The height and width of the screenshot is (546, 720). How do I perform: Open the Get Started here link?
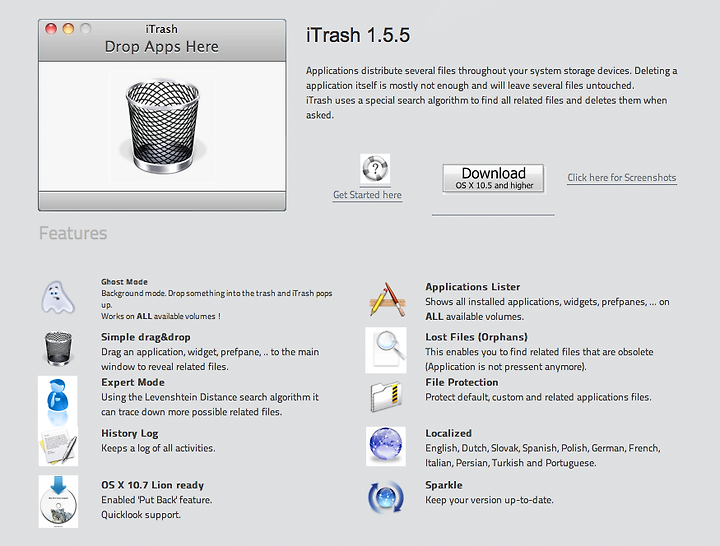click(x=367, y=195)
